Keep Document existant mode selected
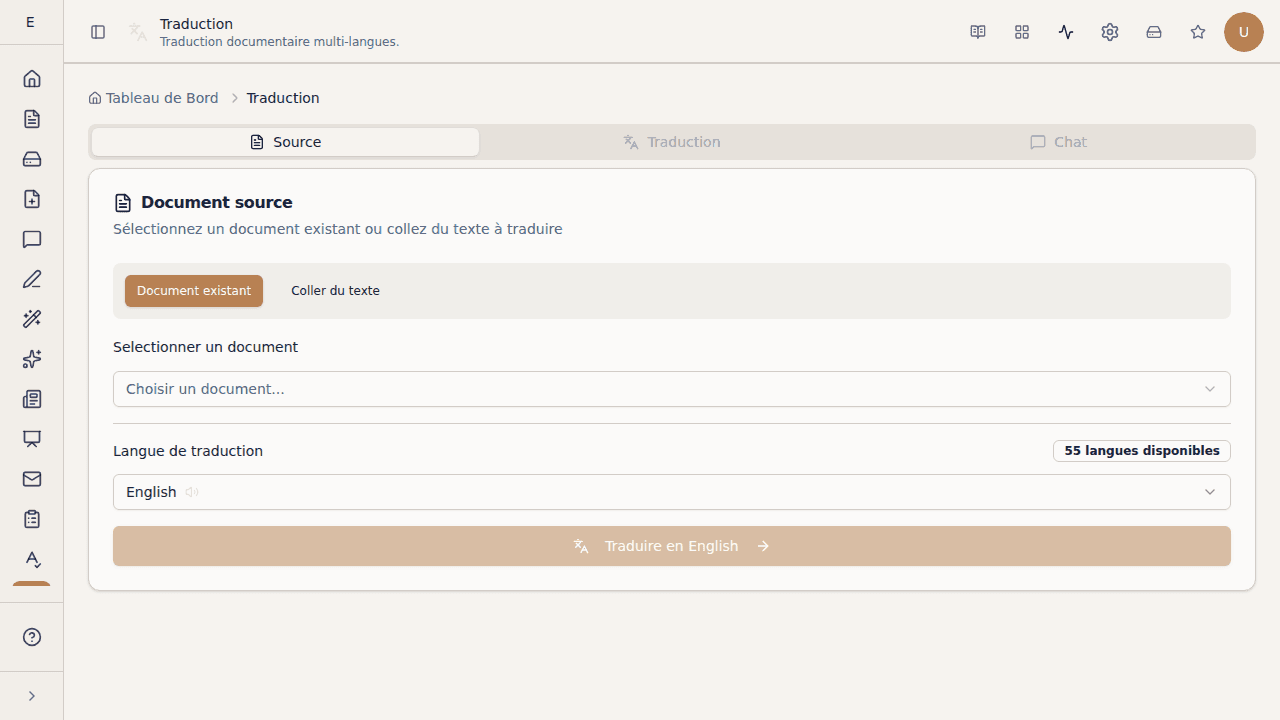 [x=194, y=290]
